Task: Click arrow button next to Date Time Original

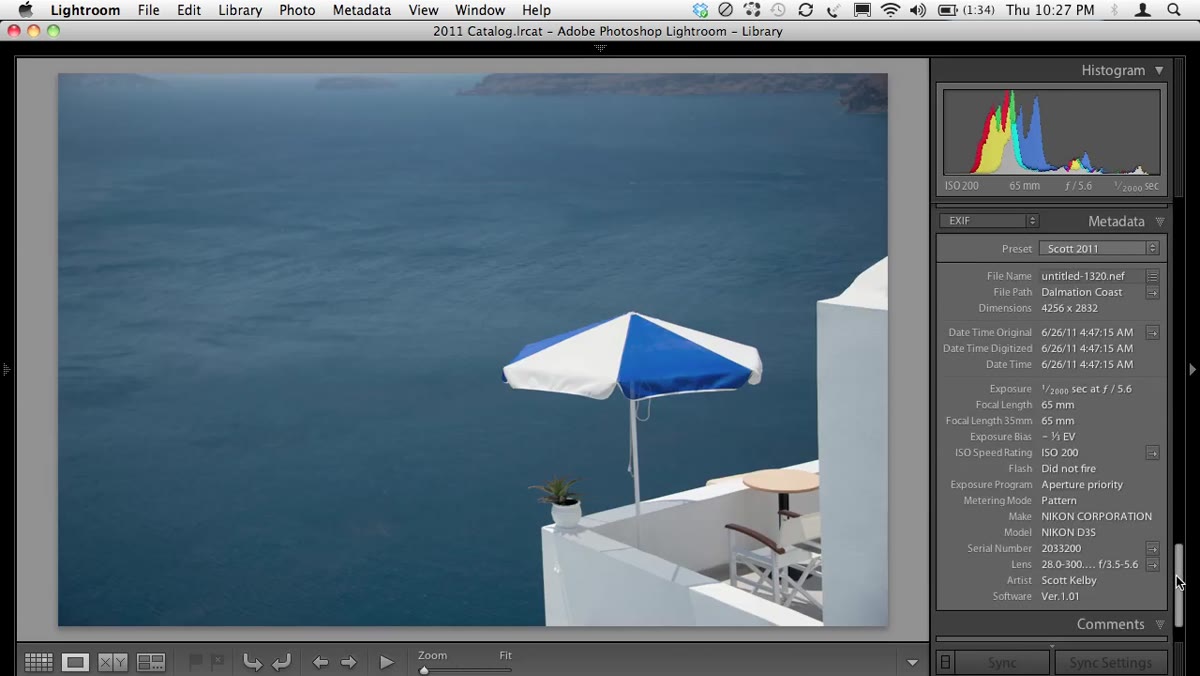Action: point(1152,332)
